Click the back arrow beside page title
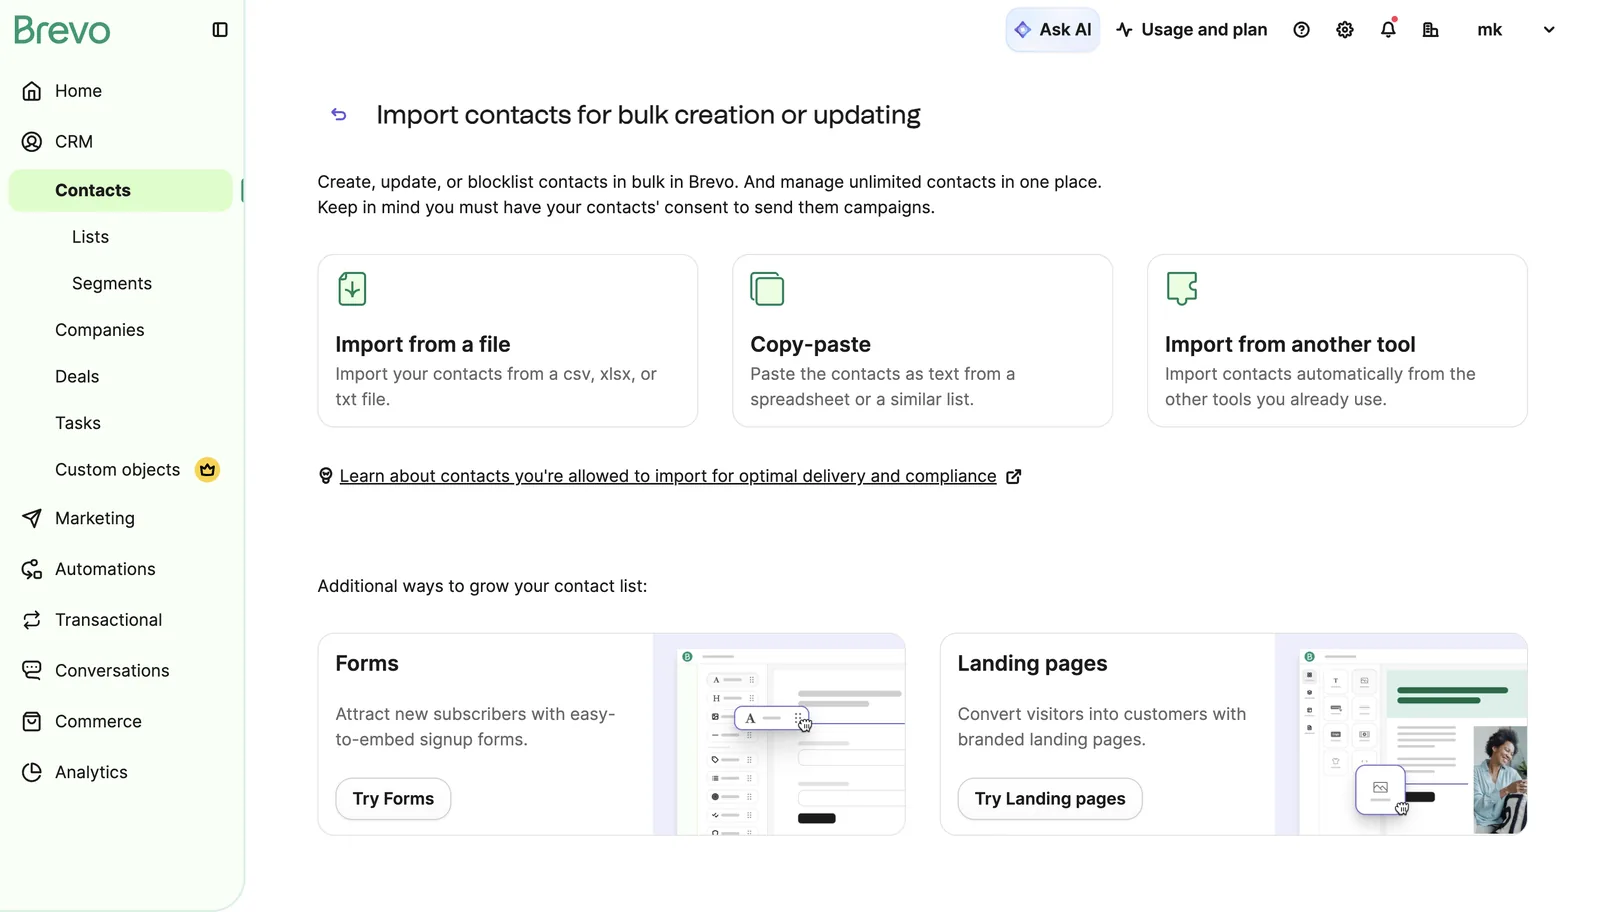Image resolution: width=1600 pixels, height=912 pixels. pyautogui.click(x=339, y=115)
